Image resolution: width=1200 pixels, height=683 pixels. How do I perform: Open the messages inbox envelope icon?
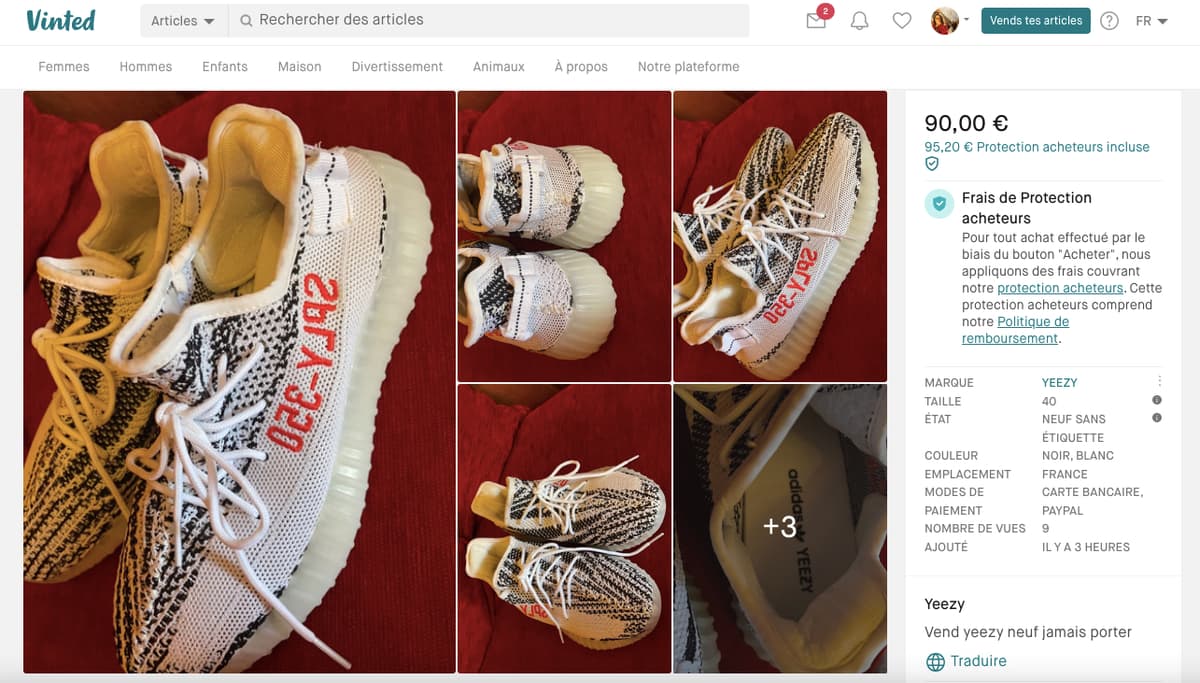click(x=816, y=21)
